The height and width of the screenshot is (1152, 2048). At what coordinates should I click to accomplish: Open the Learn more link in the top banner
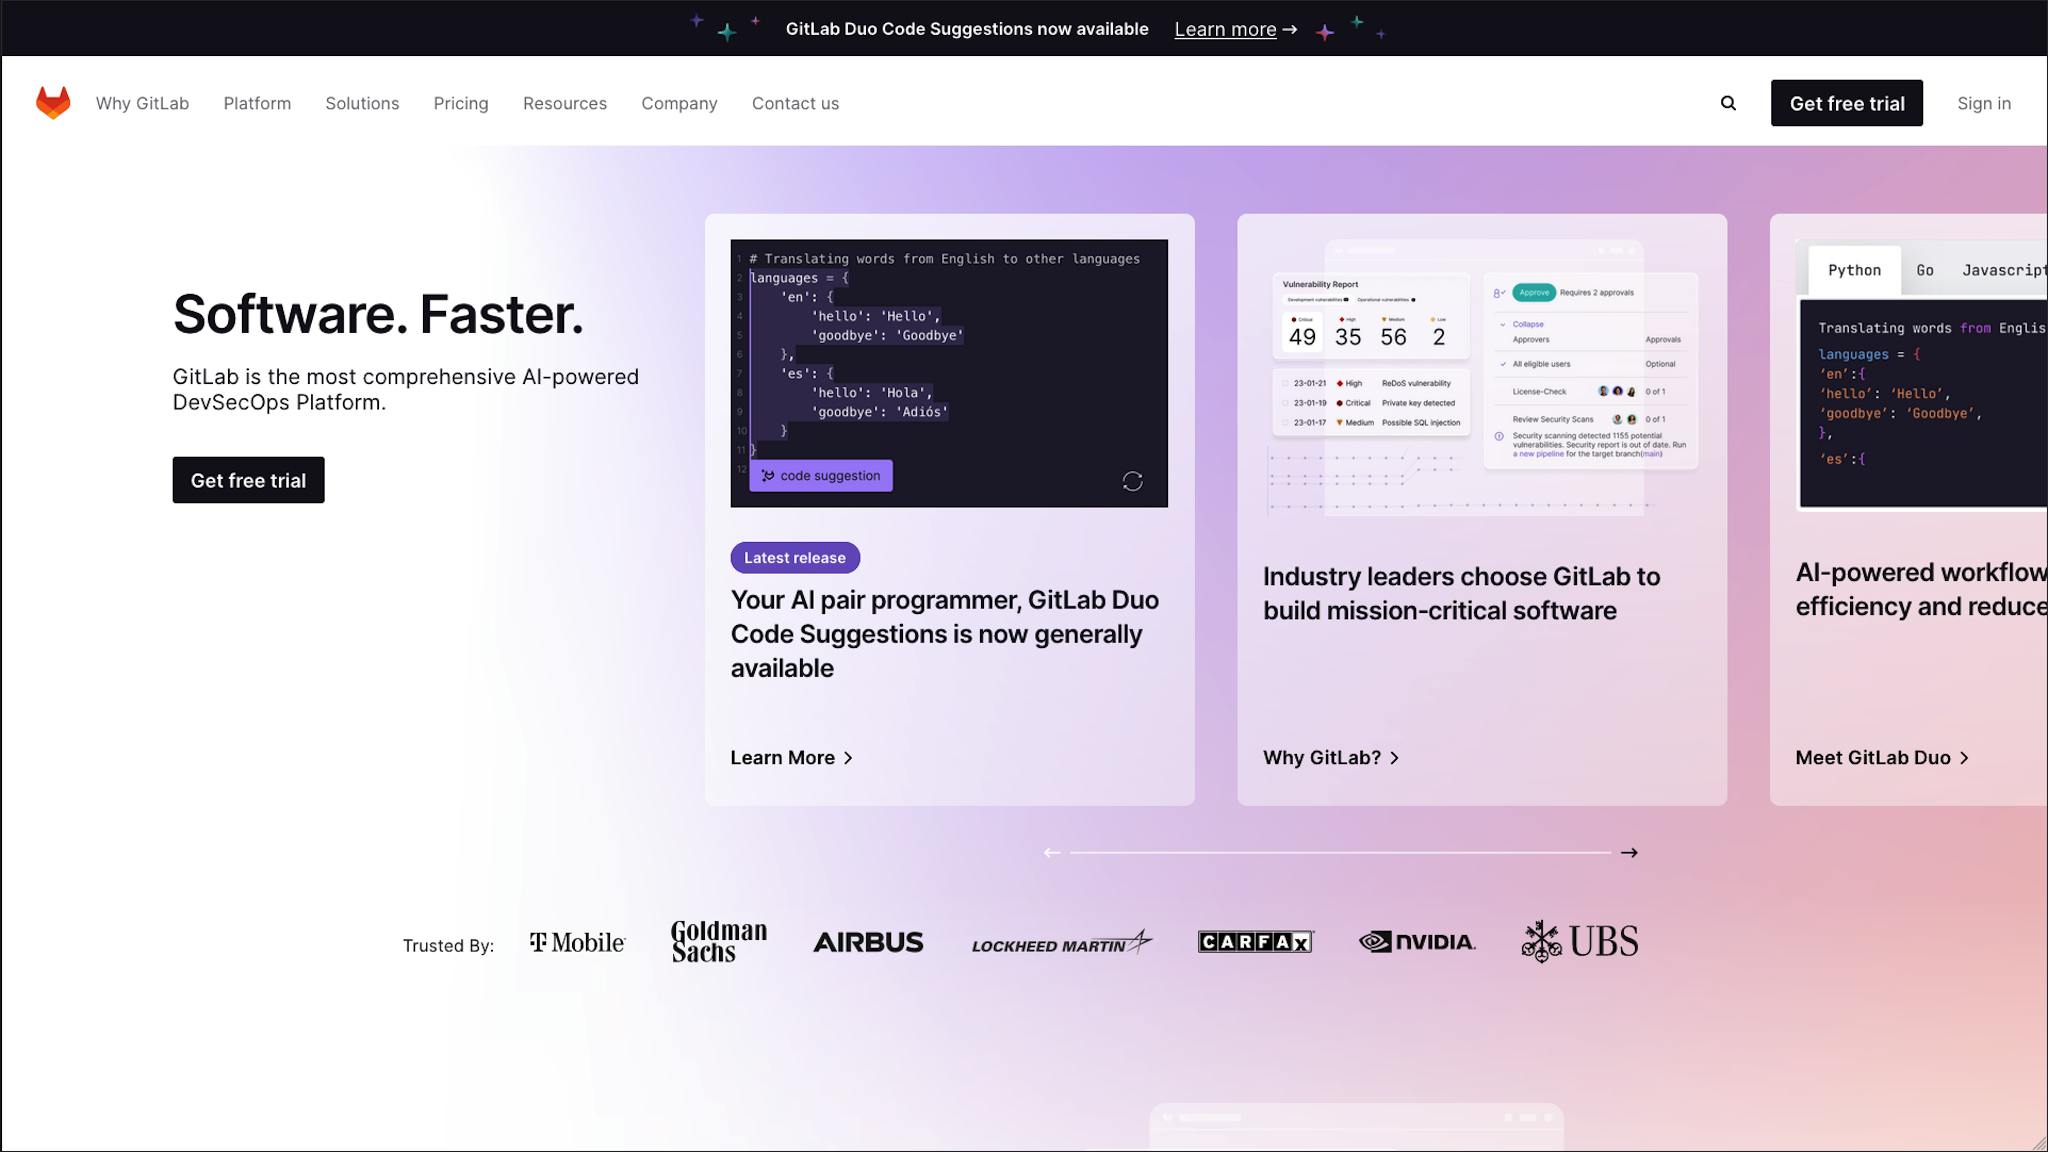tap(1225, 29)
